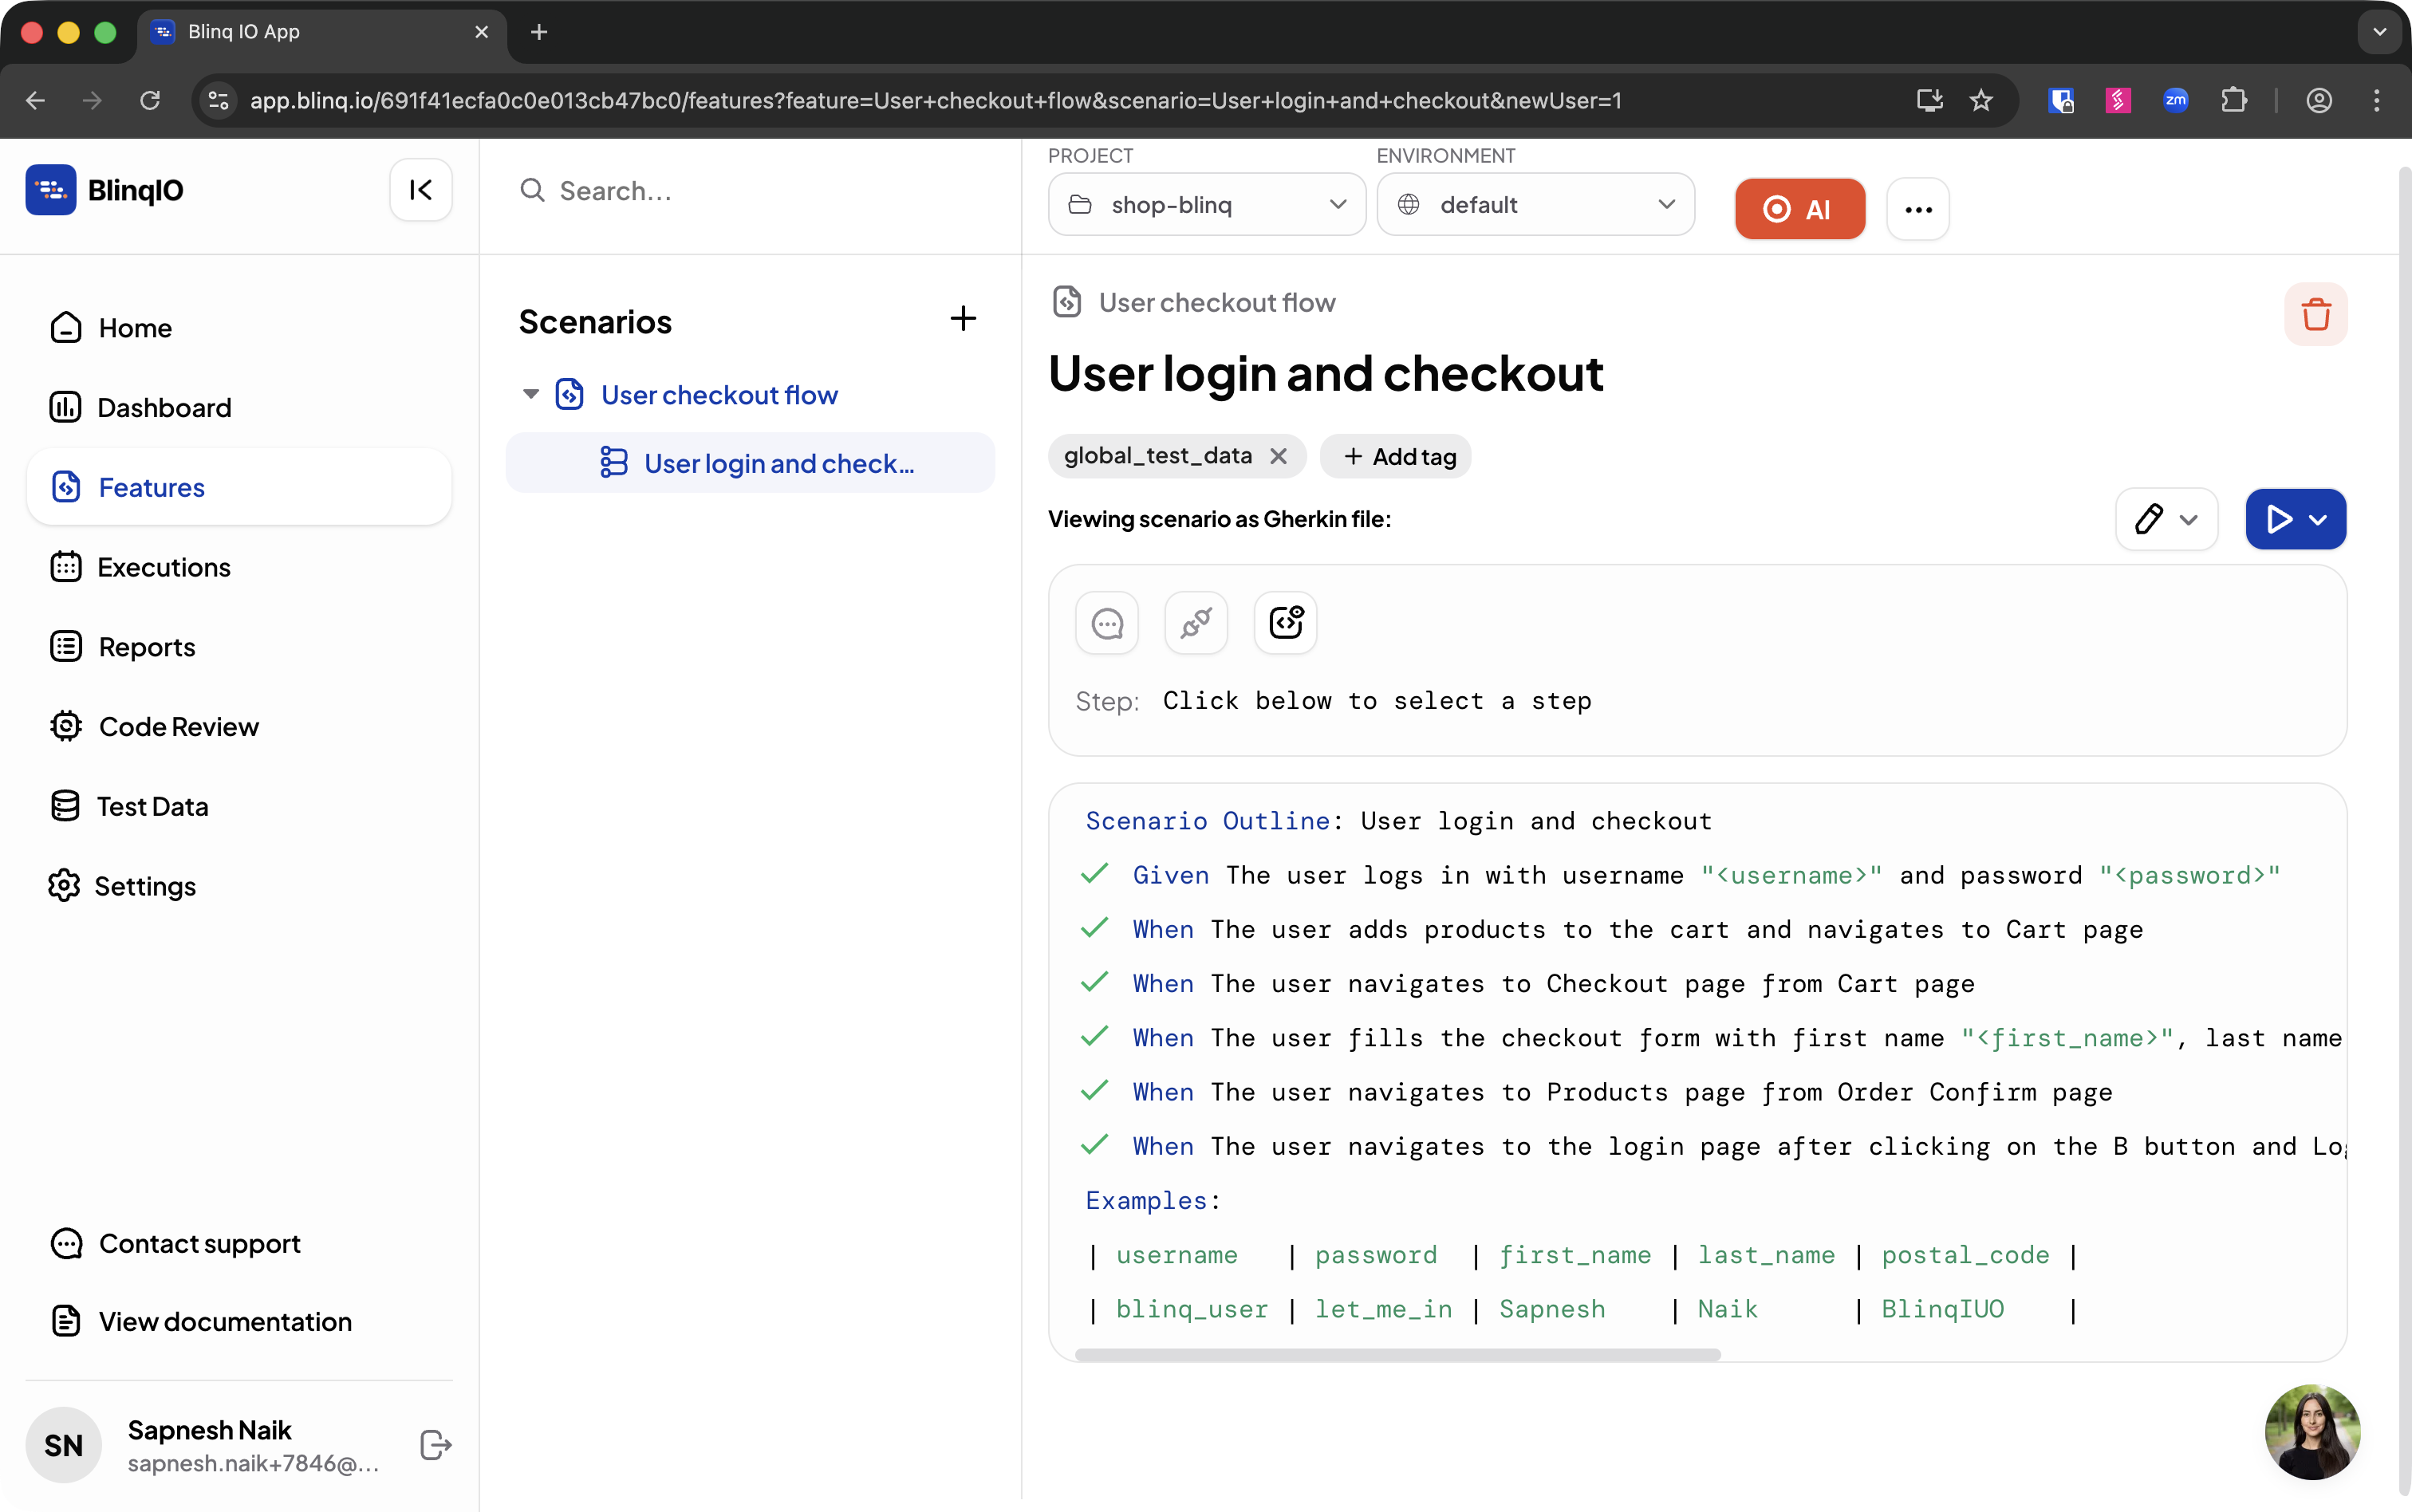2412x1512 pixels.
Task: Collapse the User checkout flow tree
Action: pyautogui.click(x=531, y=394)
